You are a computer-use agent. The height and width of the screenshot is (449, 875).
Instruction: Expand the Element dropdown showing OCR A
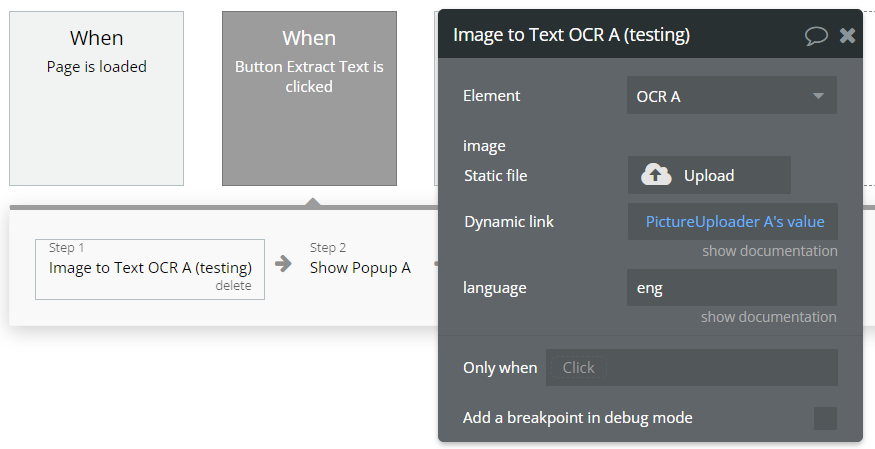(732, 96)
